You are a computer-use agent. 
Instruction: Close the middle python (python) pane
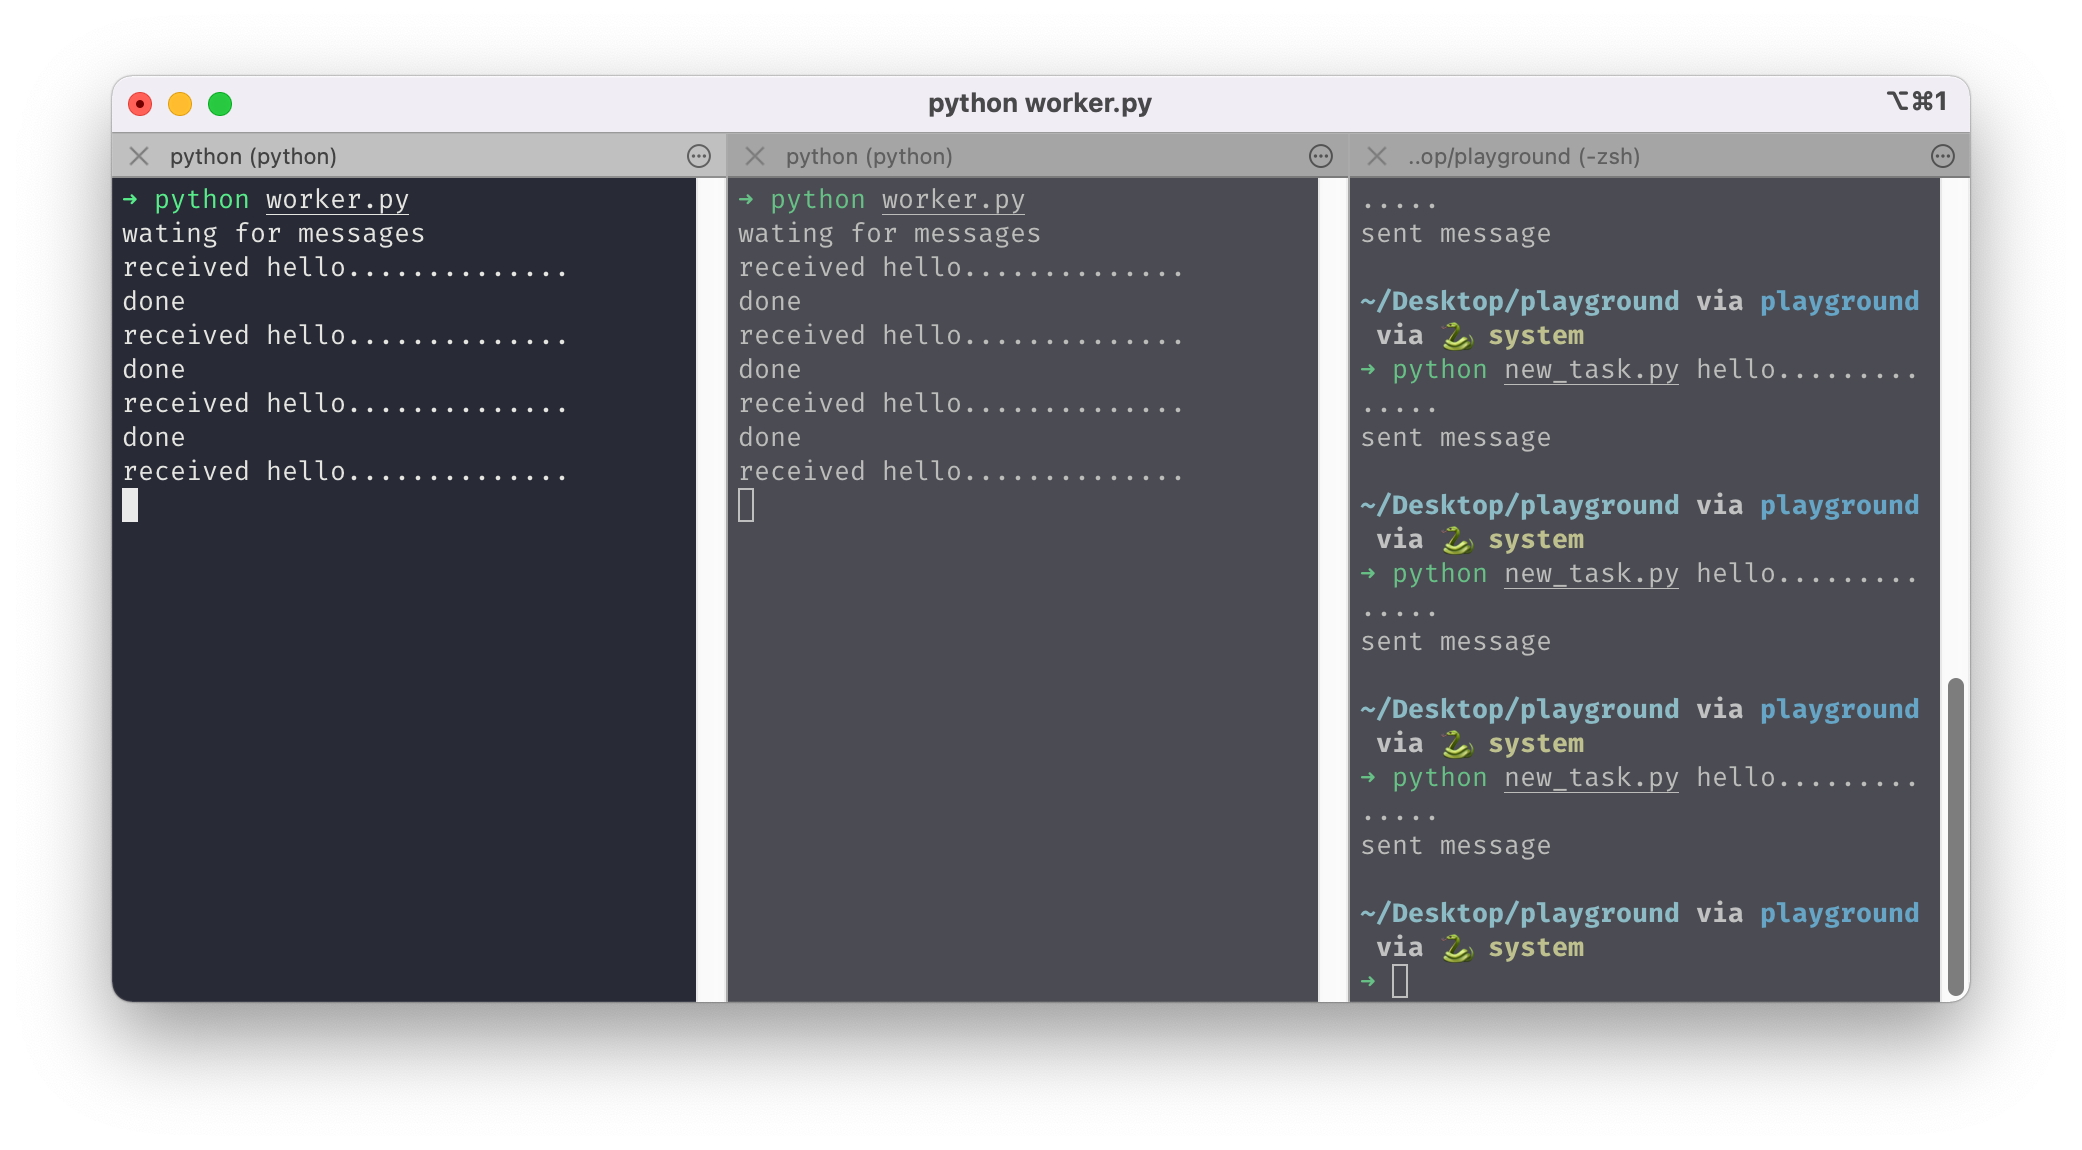coord(755,156)
